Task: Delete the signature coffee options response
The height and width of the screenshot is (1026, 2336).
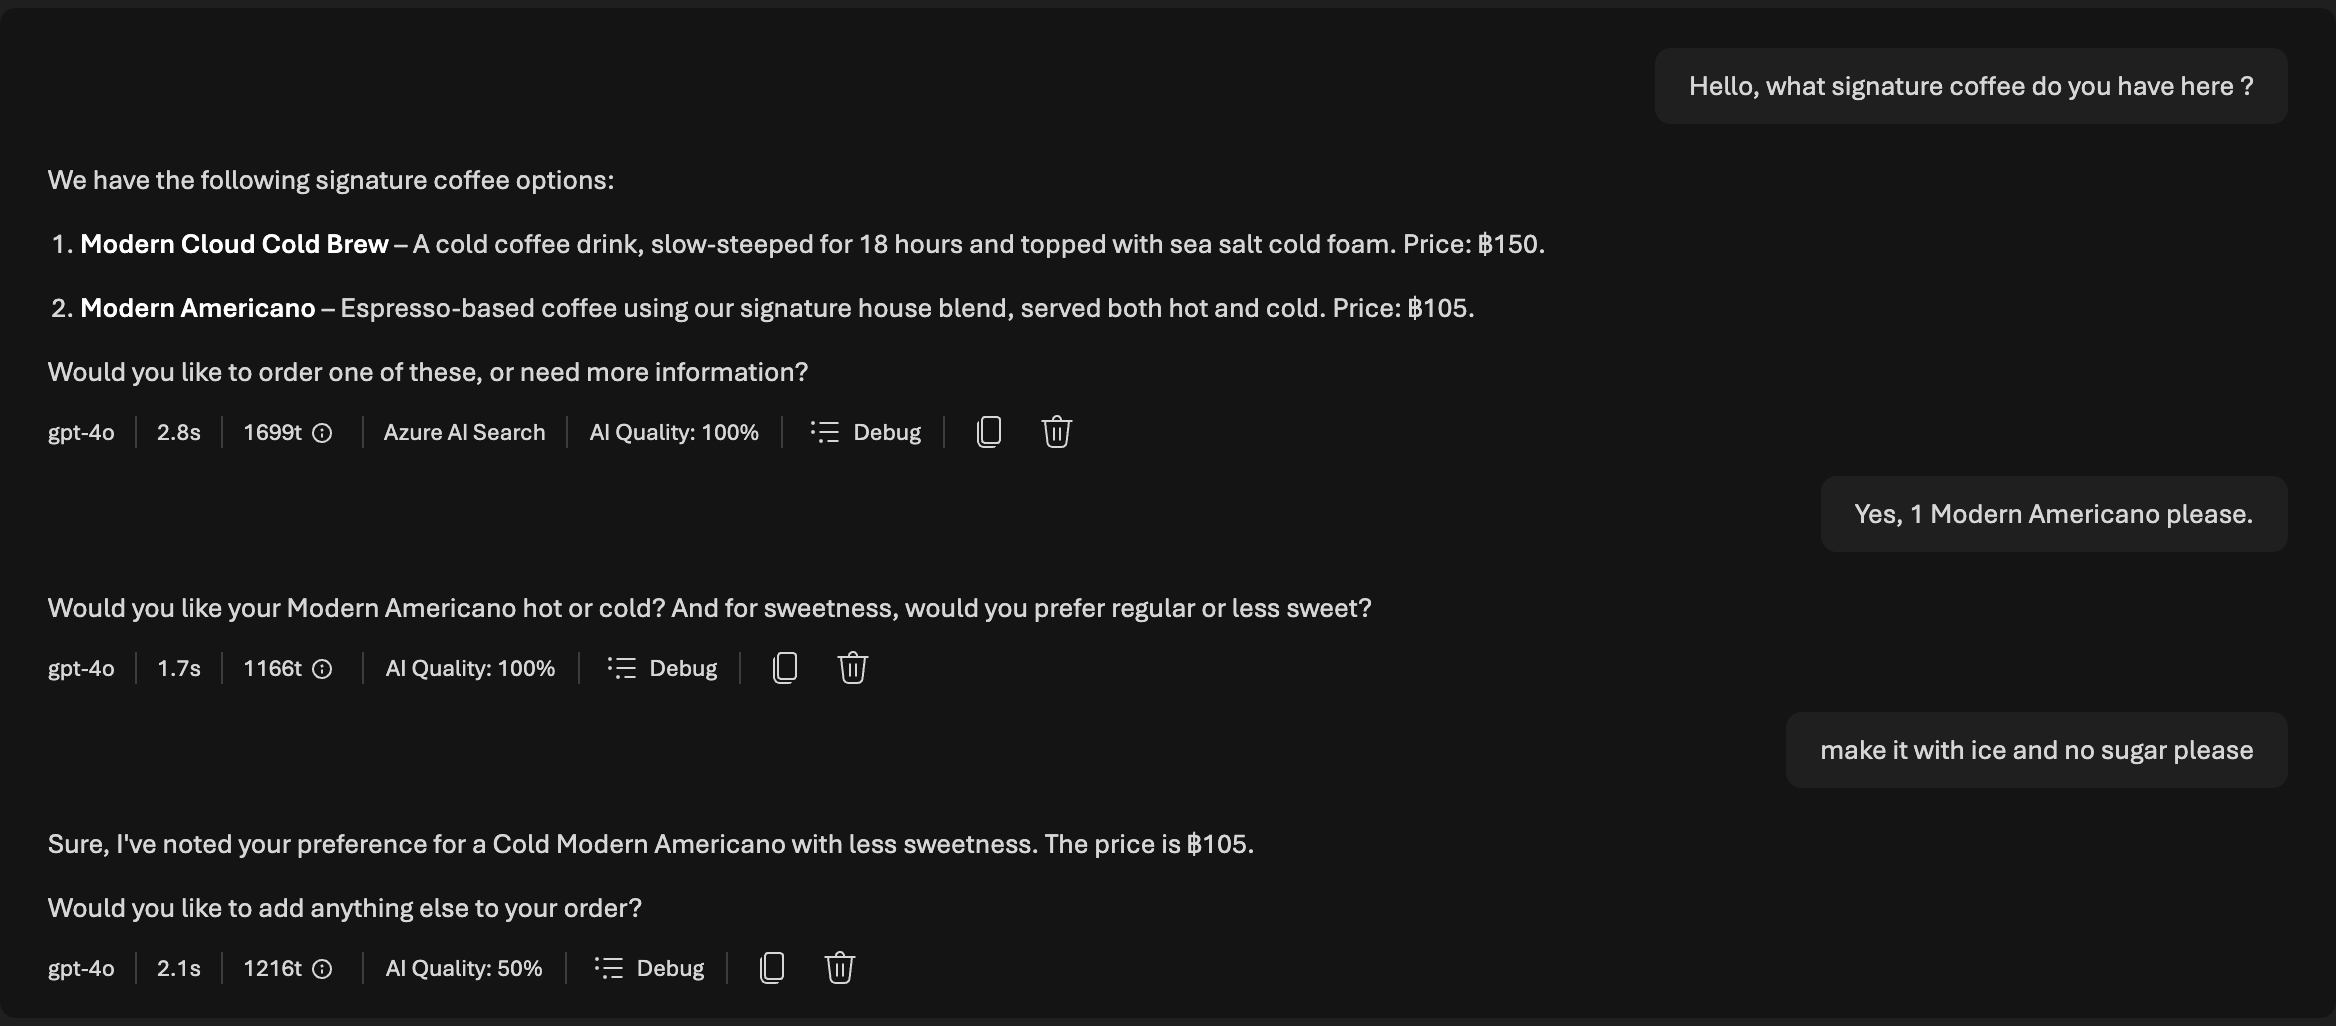Action: [x=1056, y=432]
